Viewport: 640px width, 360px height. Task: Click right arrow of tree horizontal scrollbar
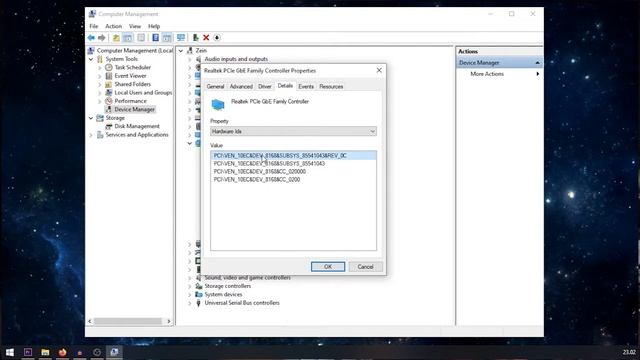[169, 321]
